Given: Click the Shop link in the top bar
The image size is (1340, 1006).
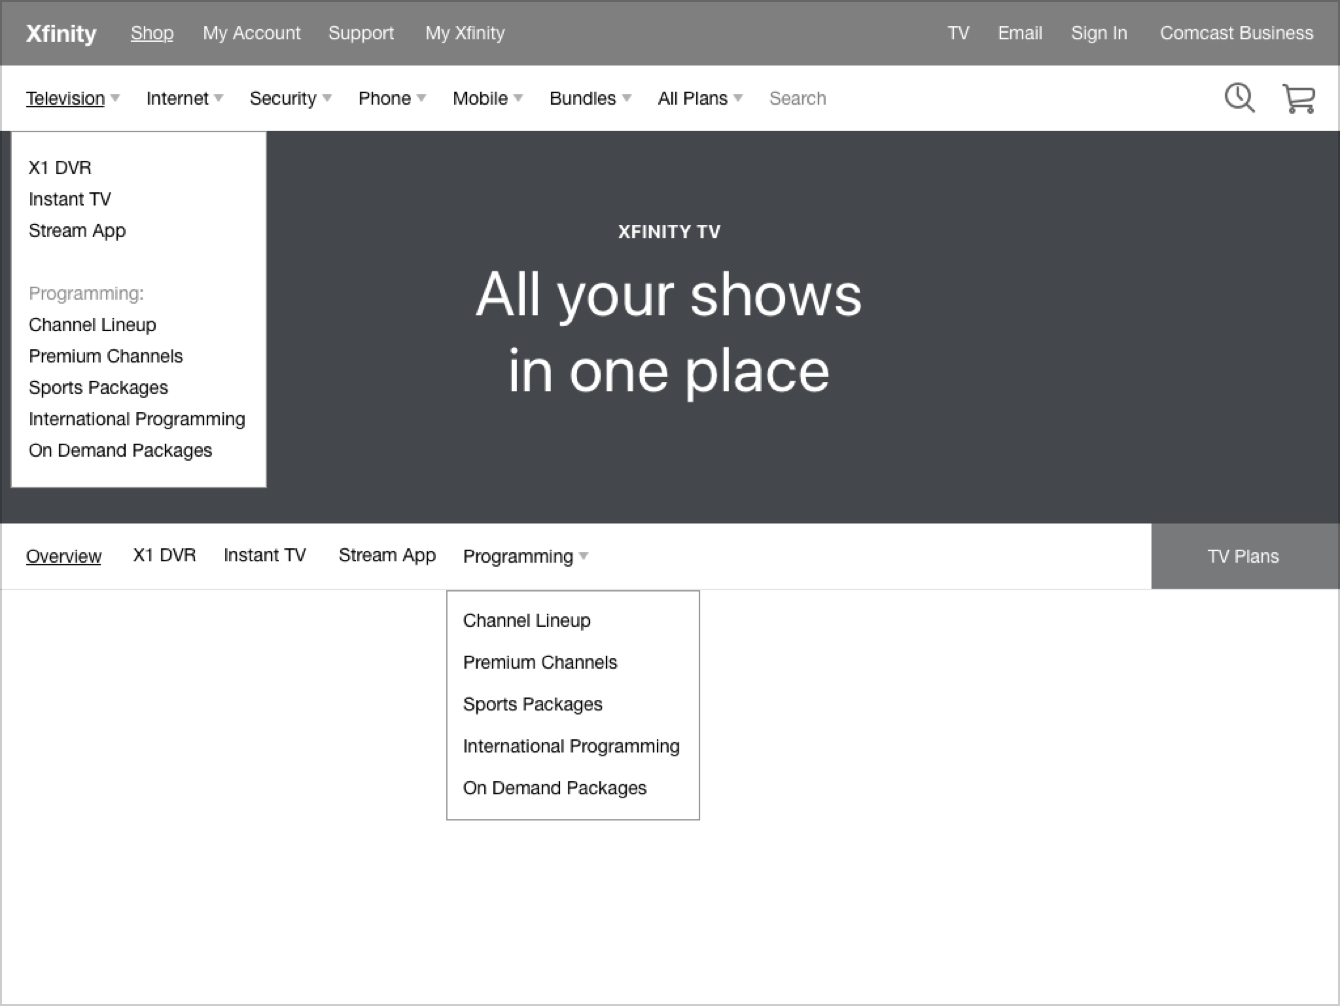Looking at the screenshot, I should [x=152, y=33].
